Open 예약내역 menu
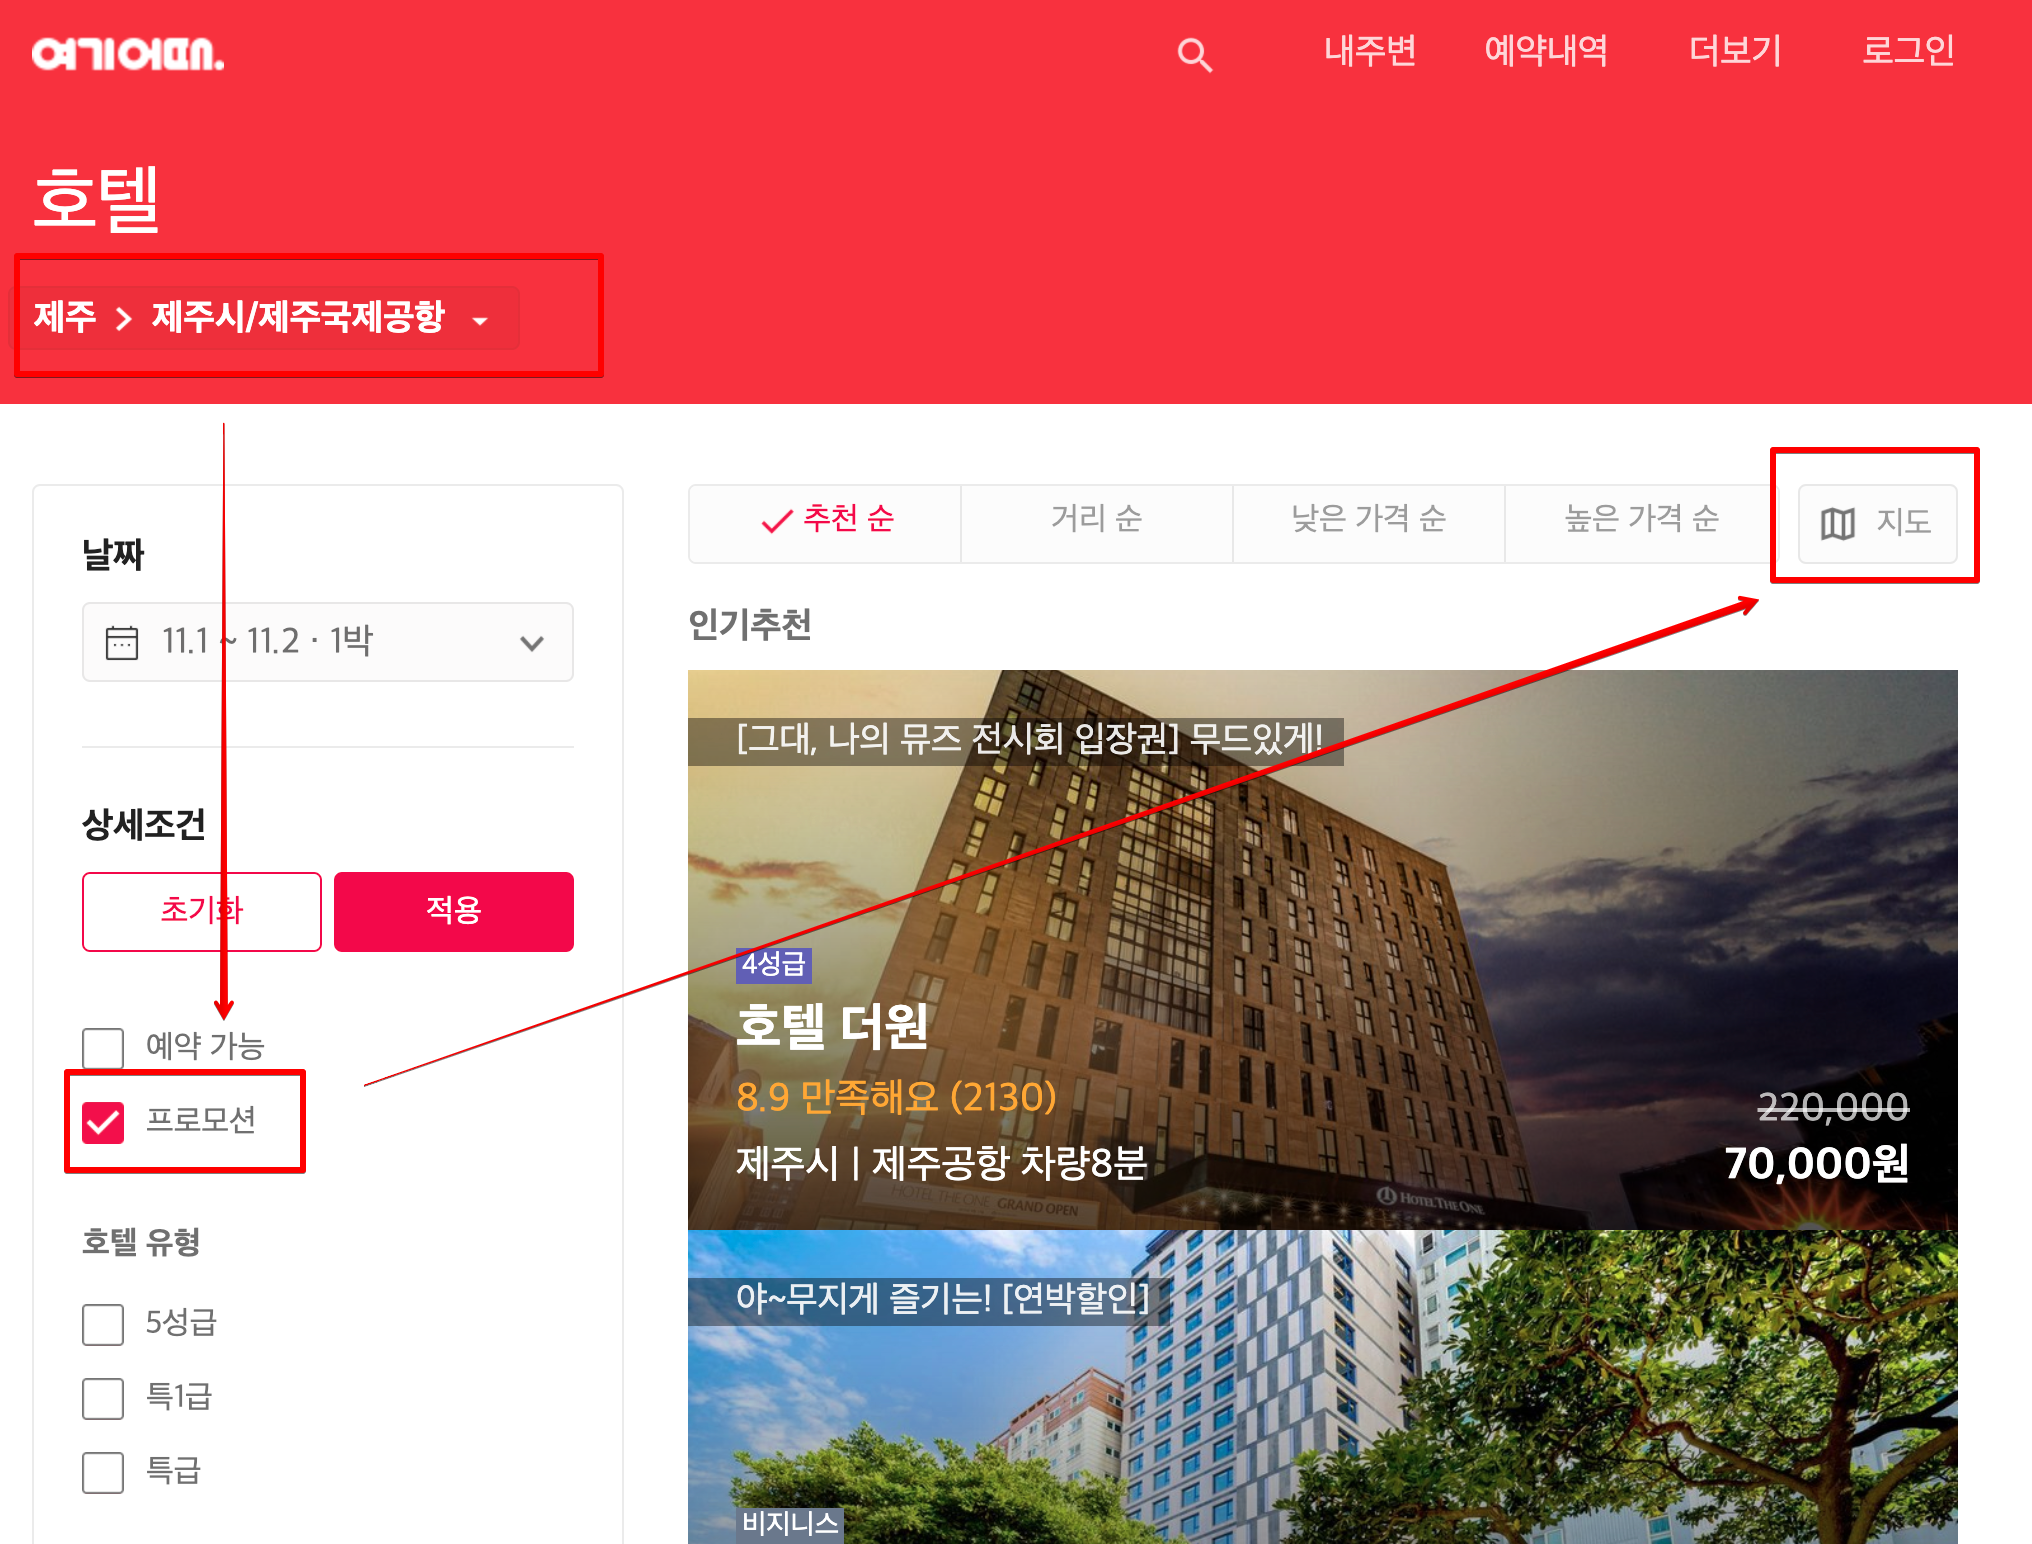The width and height of the screenshot is (2032, 1544). pyautogui.click(x=1546, y=50)
